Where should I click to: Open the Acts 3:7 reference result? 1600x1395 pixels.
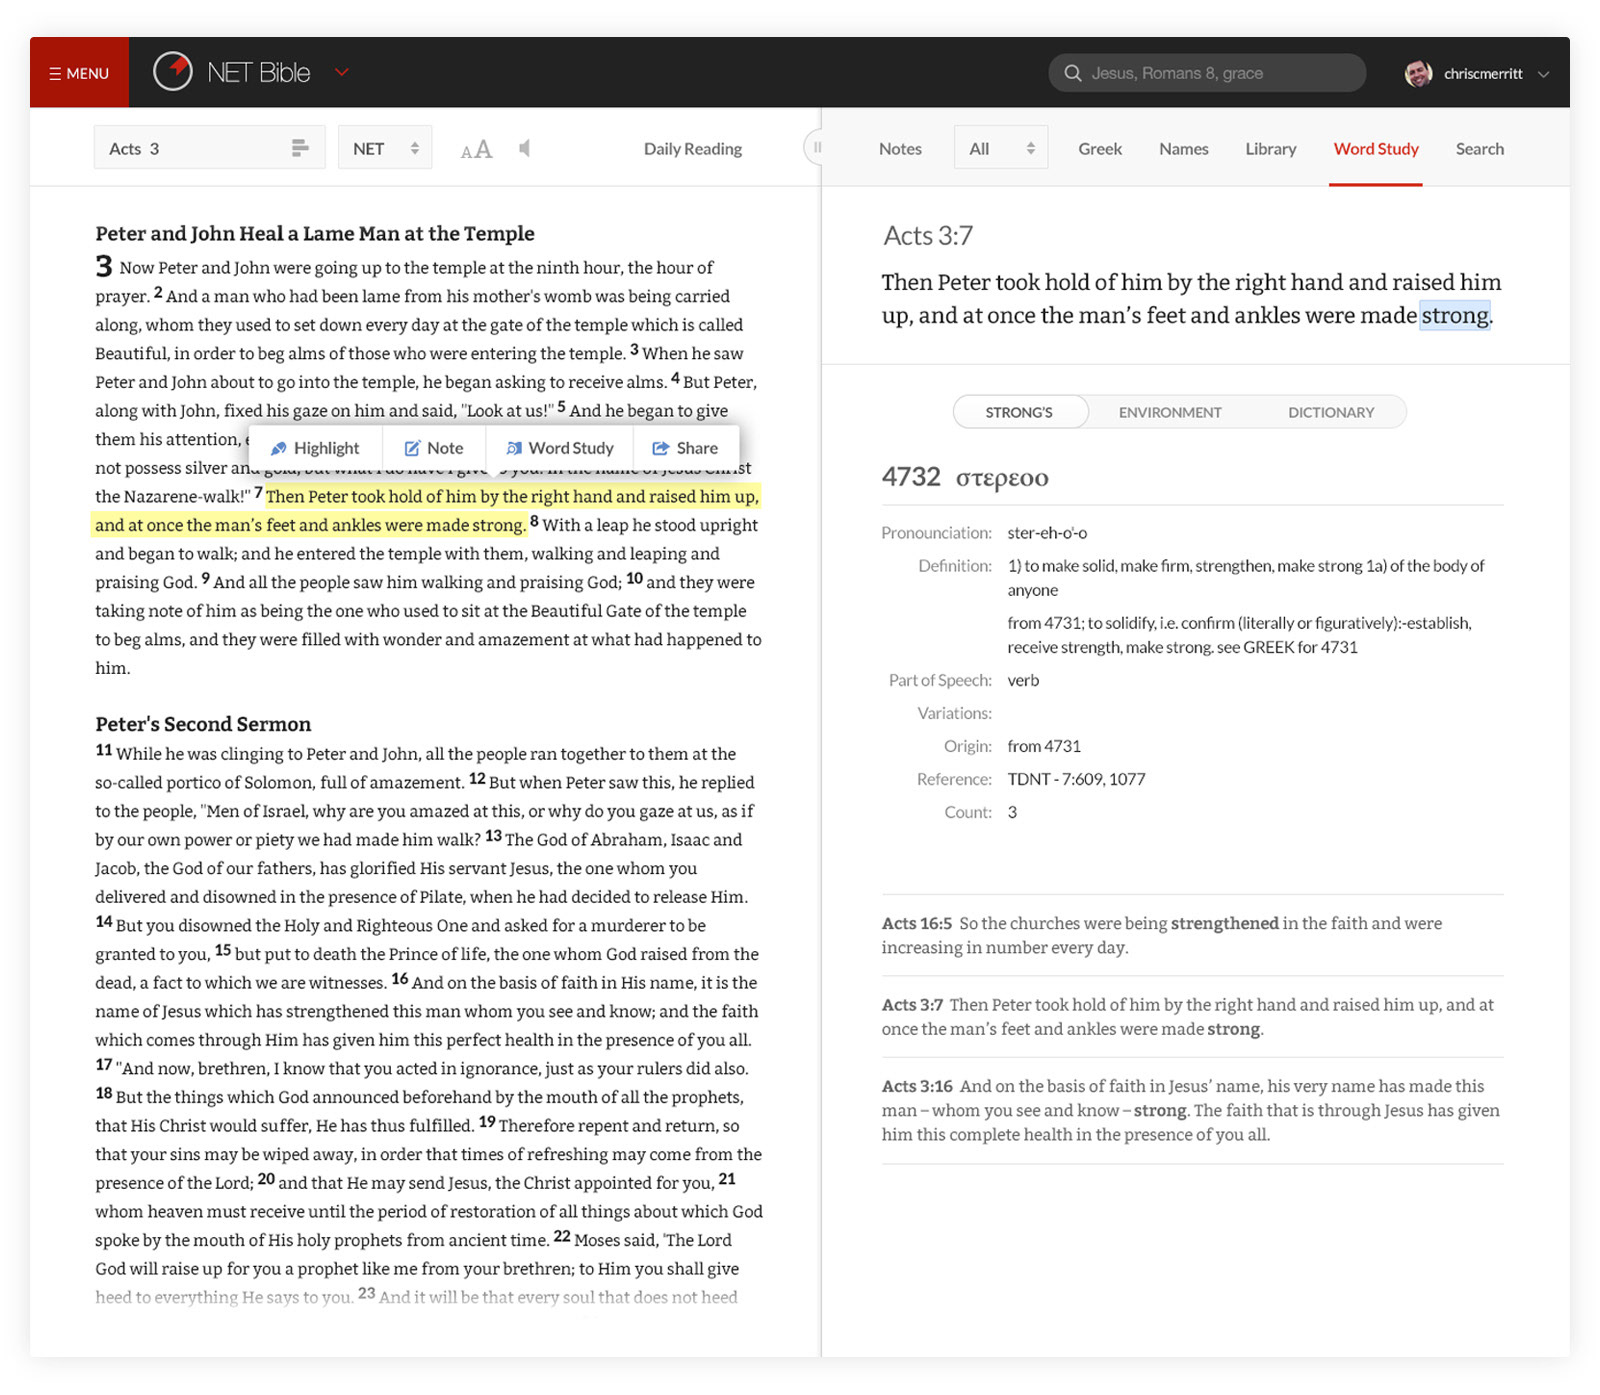click(1192, 1017)
